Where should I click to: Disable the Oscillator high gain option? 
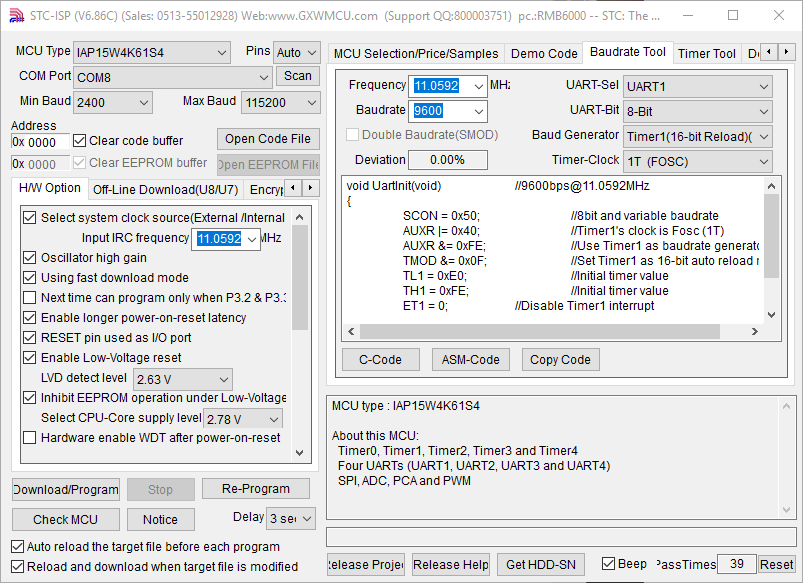(x=30, y=258)
